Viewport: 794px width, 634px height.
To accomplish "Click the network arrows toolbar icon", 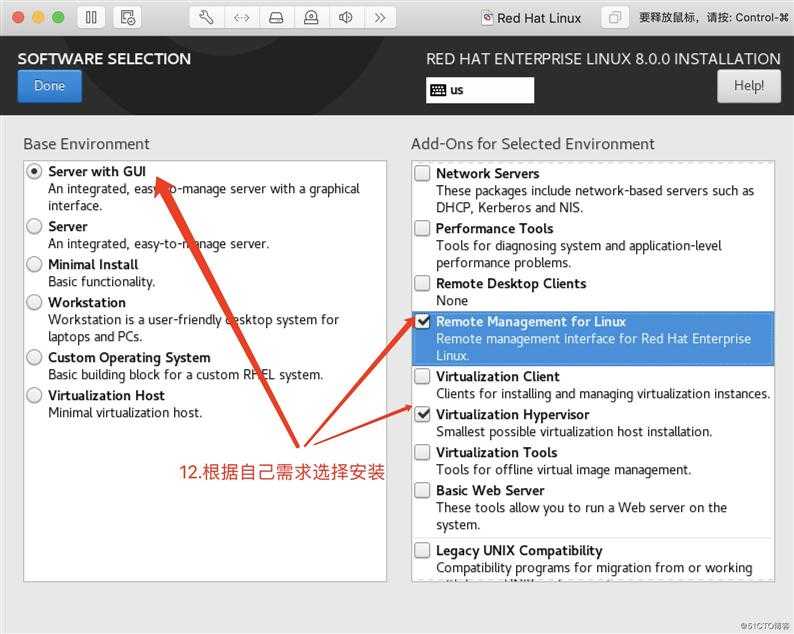I will pos(241,18).
